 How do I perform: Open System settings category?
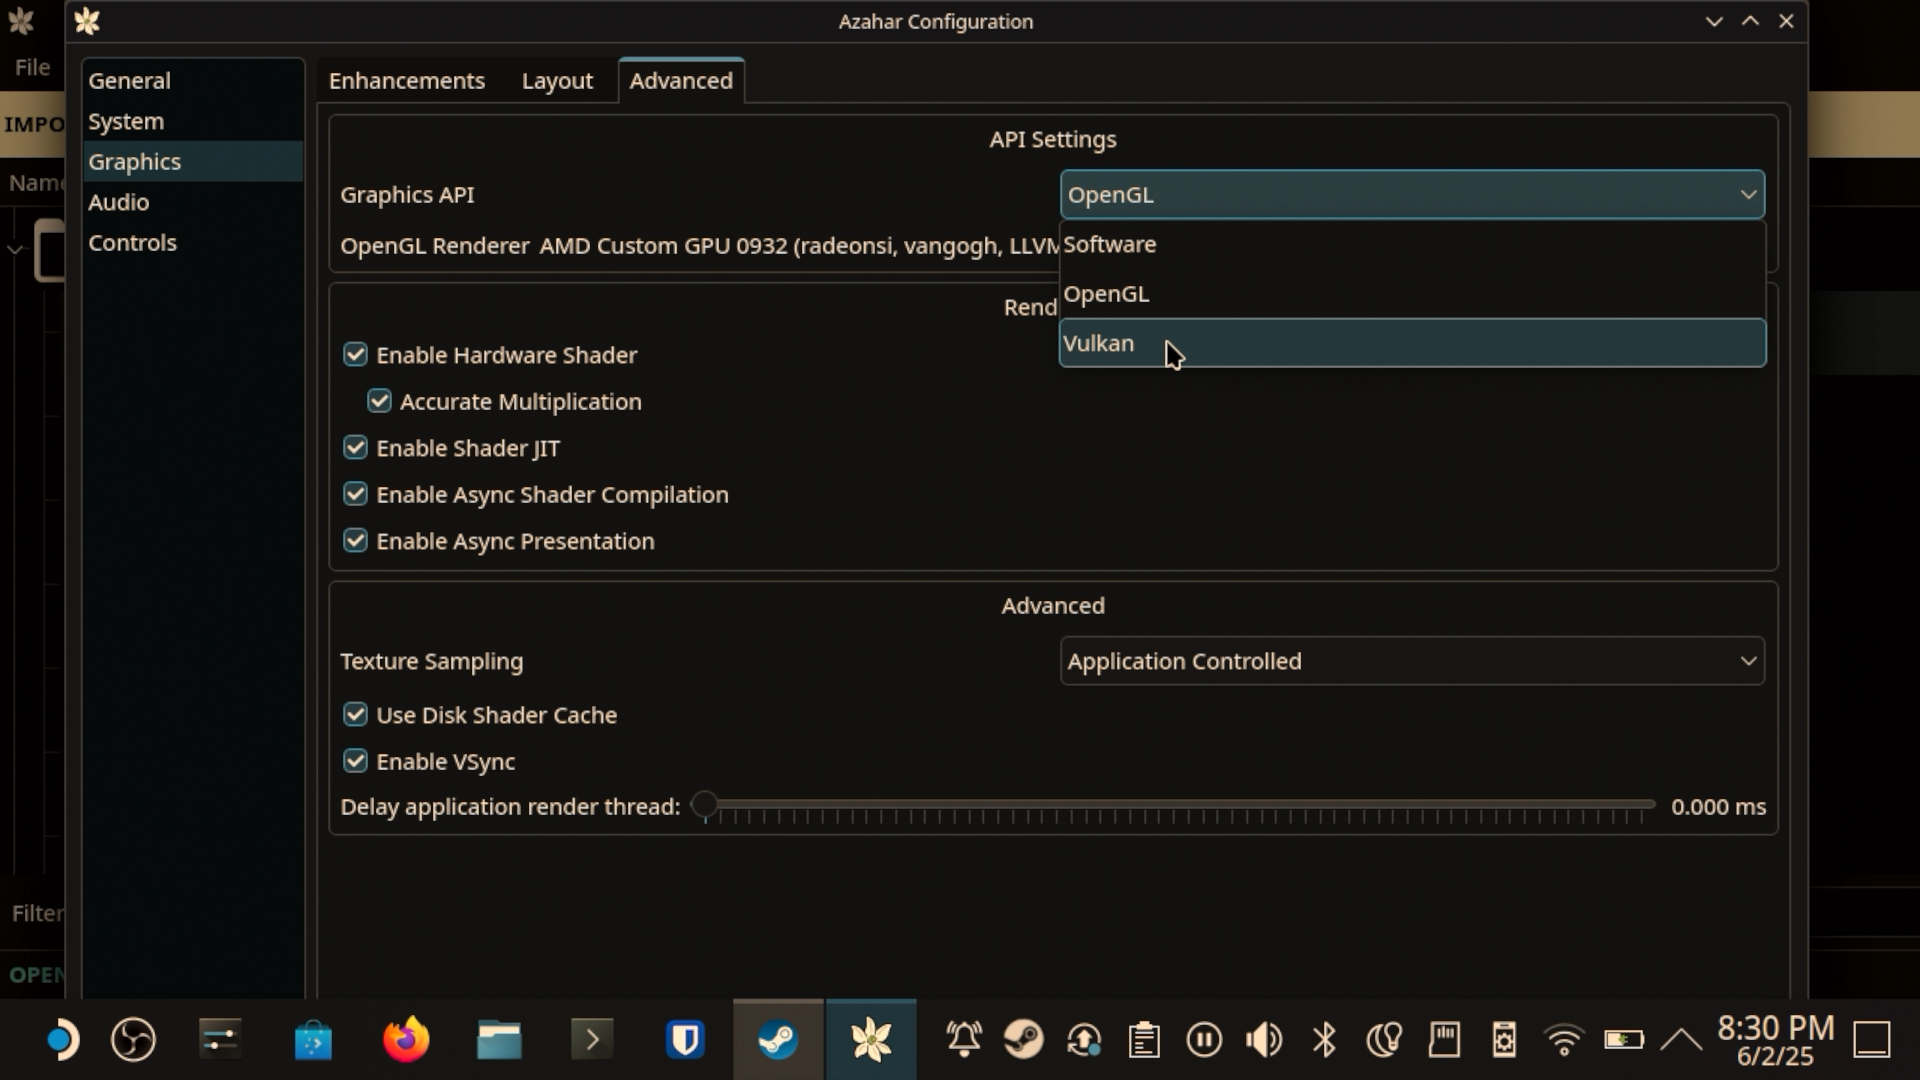(192, 121)
